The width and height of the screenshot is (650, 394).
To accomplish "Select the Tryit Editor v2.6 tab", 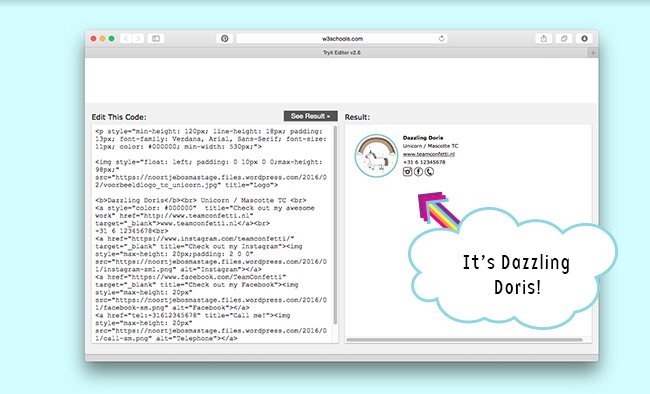I will (x=342, y=53).
